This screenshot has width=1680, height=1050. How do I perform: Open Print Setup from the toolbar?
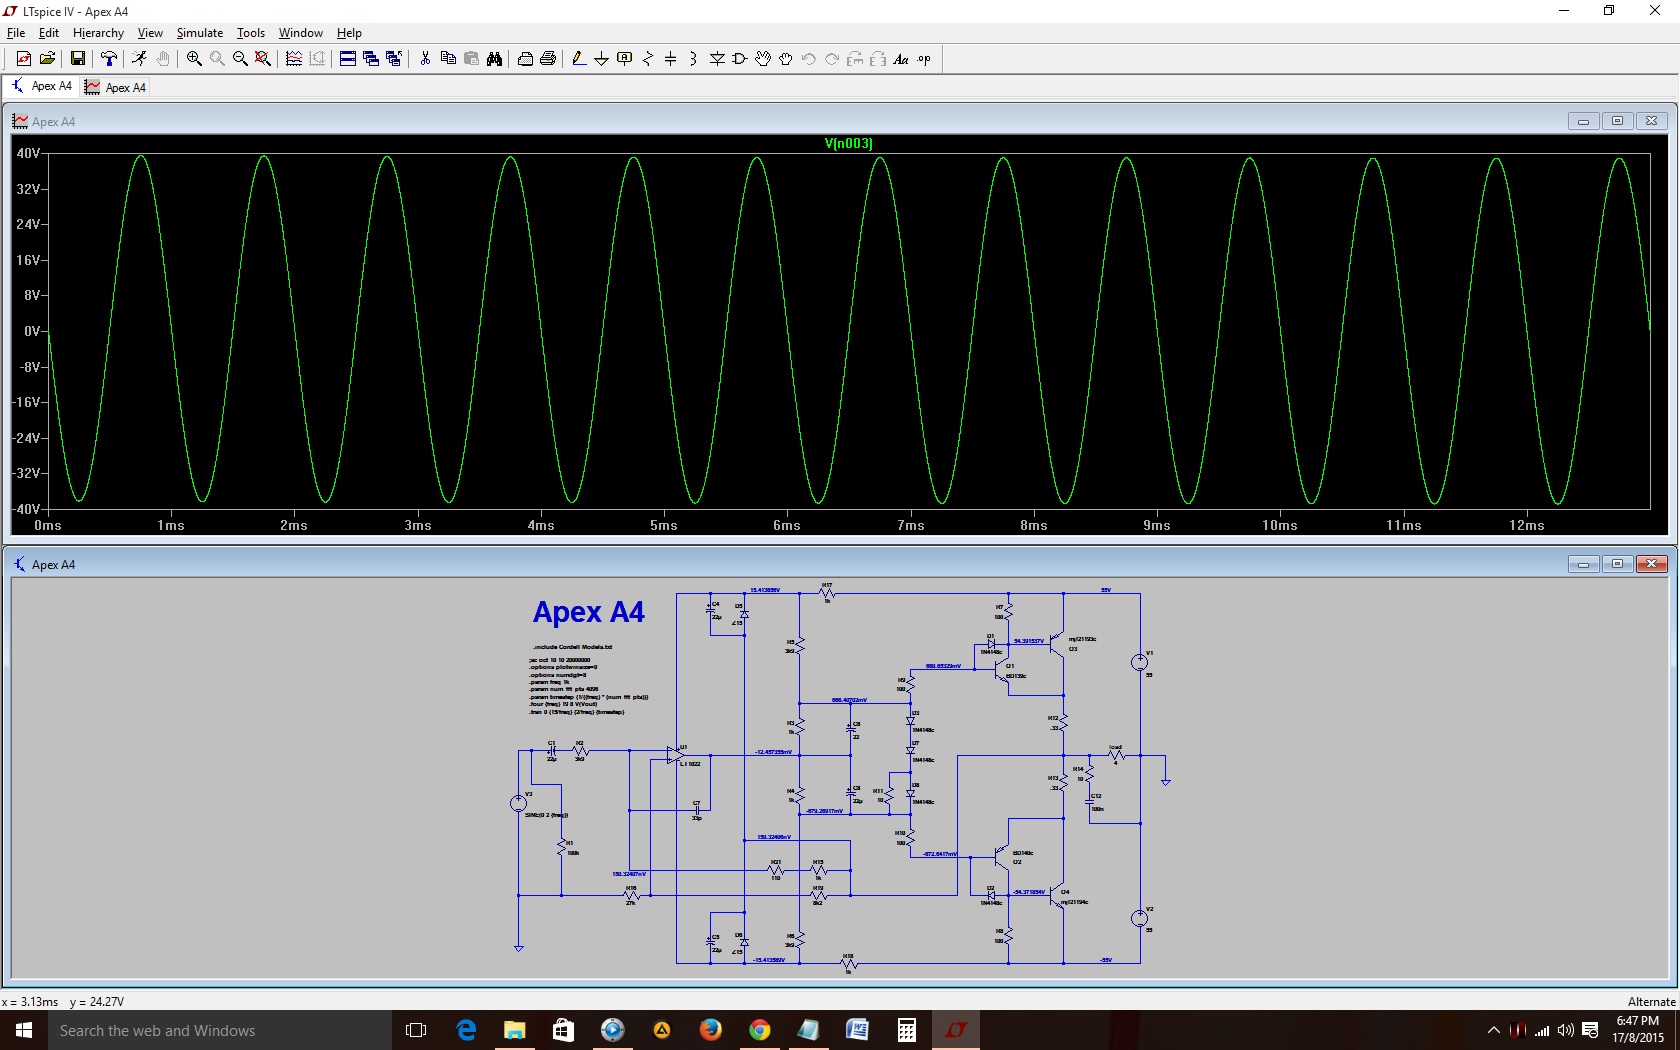point(525,59)
